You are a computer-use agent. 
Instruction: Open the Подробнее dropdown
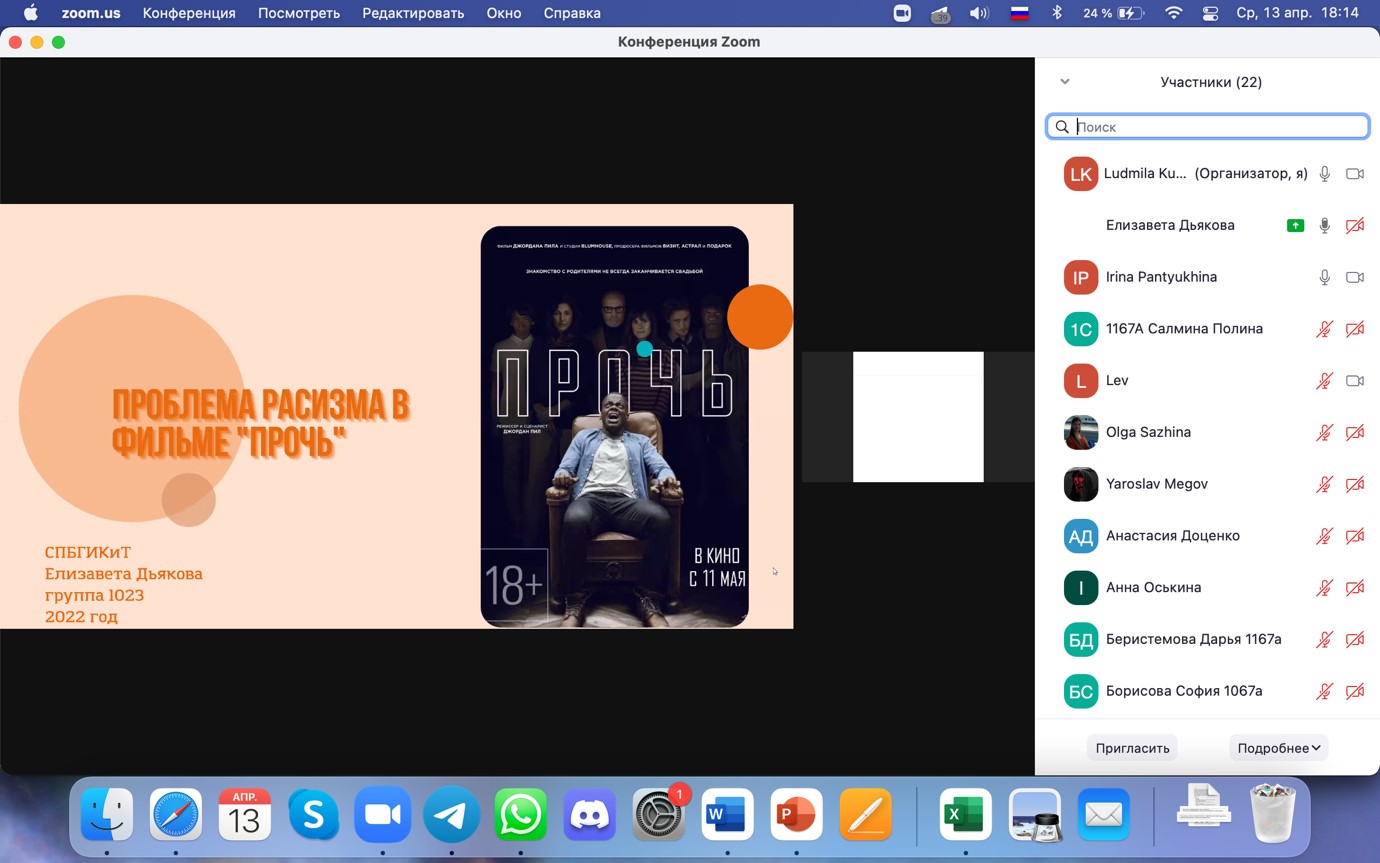pos(1278,748)
